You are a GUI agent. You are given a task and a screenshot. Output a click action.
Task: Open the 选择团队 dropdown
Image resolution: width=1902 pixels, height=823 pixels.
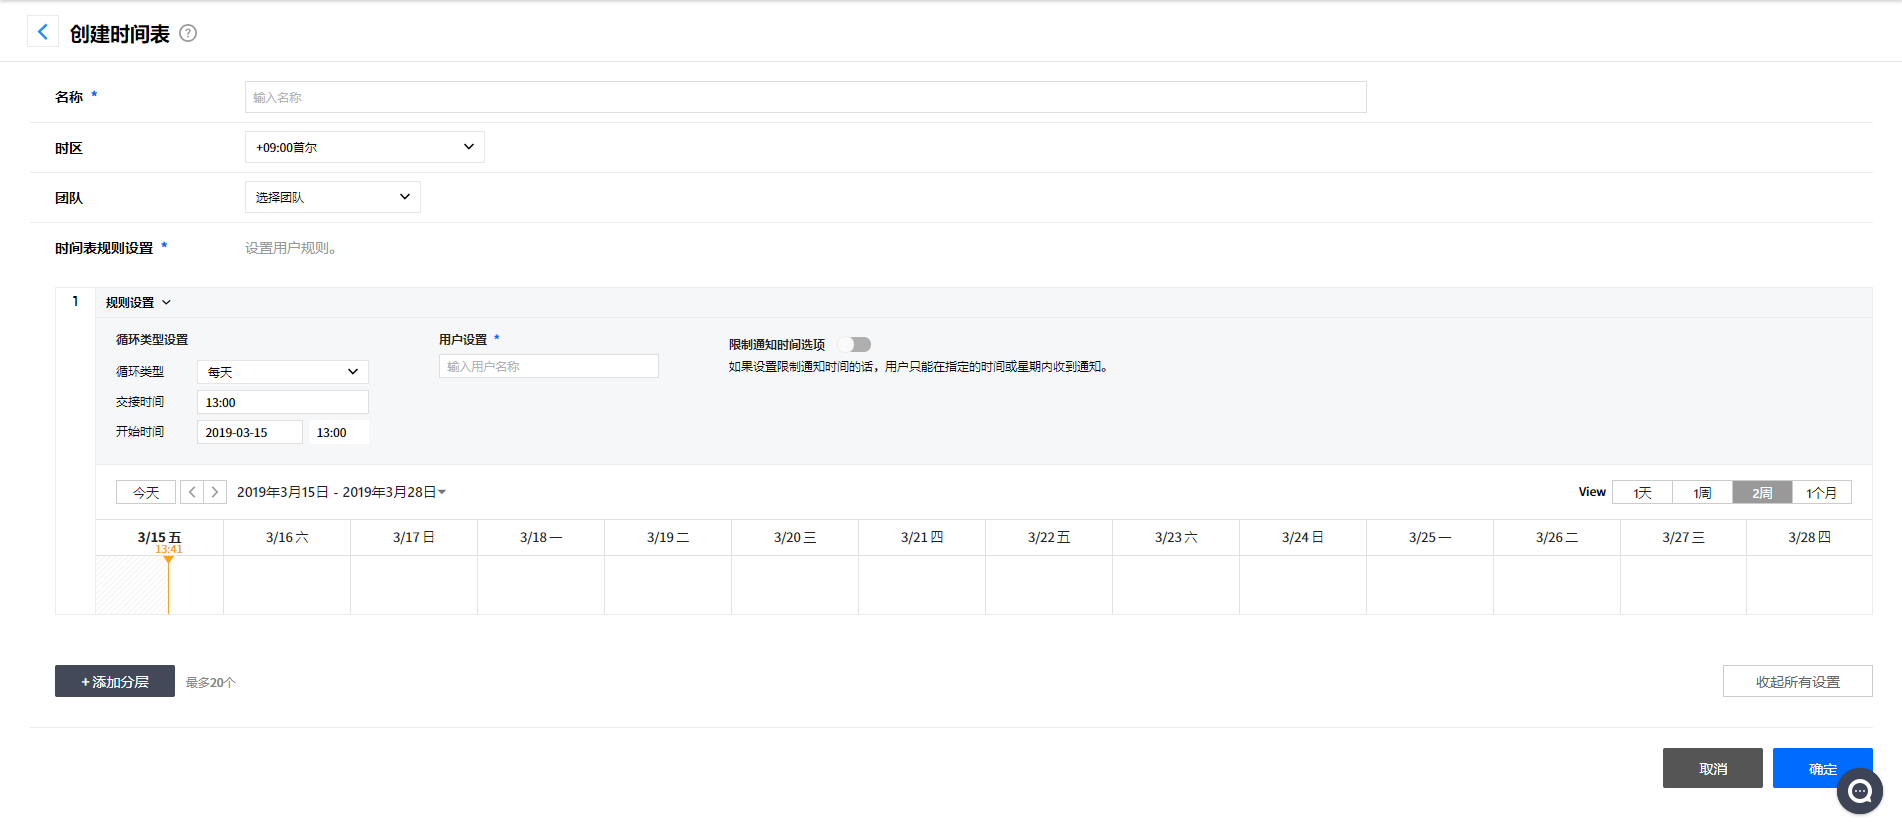click(x=332, y=197)
